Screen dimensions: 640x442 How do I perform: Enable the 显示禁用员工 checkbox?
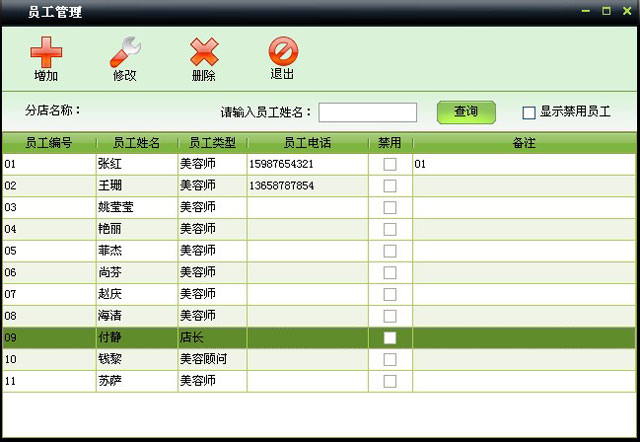(529, 113)
